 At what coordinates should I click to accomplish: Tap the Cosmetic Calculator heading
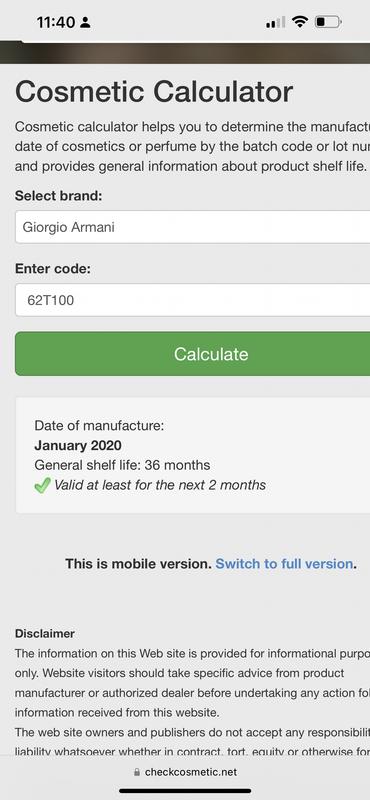point(154,92)
